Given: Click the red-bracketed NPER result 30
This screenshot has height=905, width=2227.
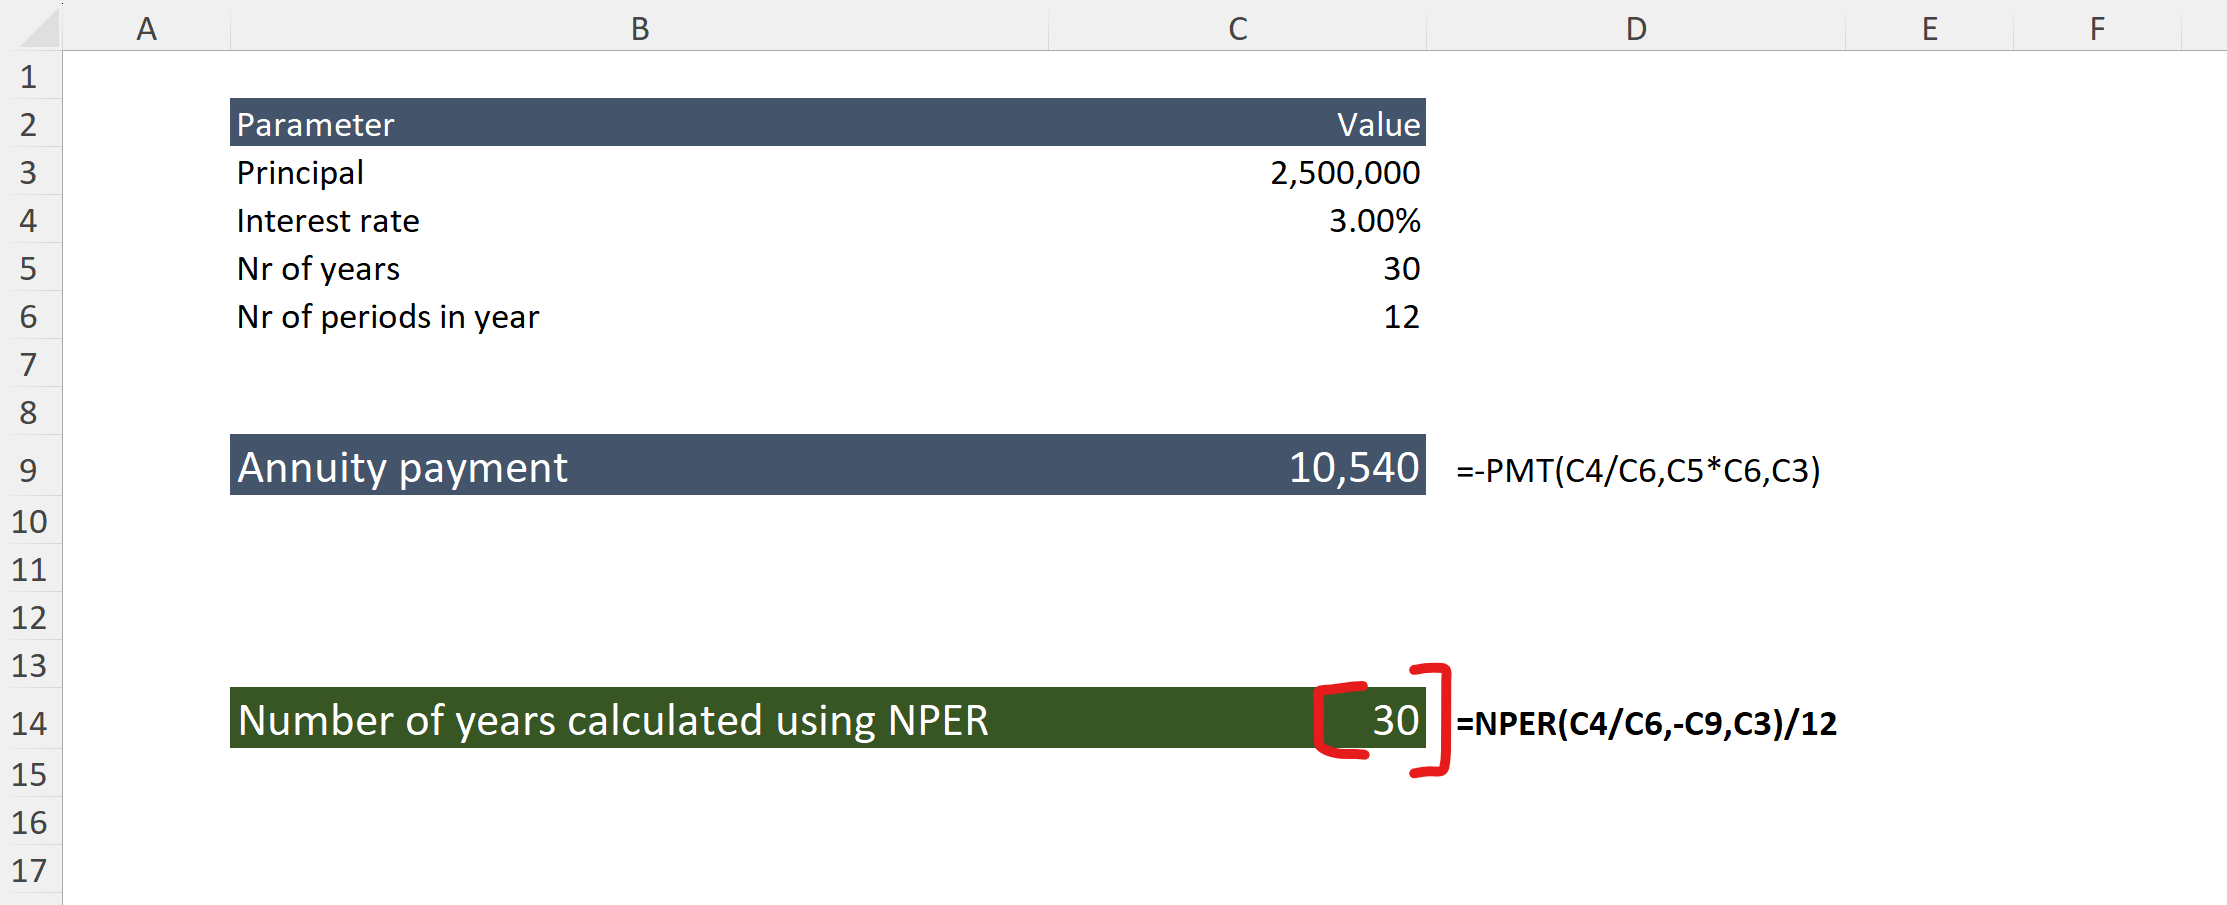Looking at the screenshot, I should (x=1394, y=720).
